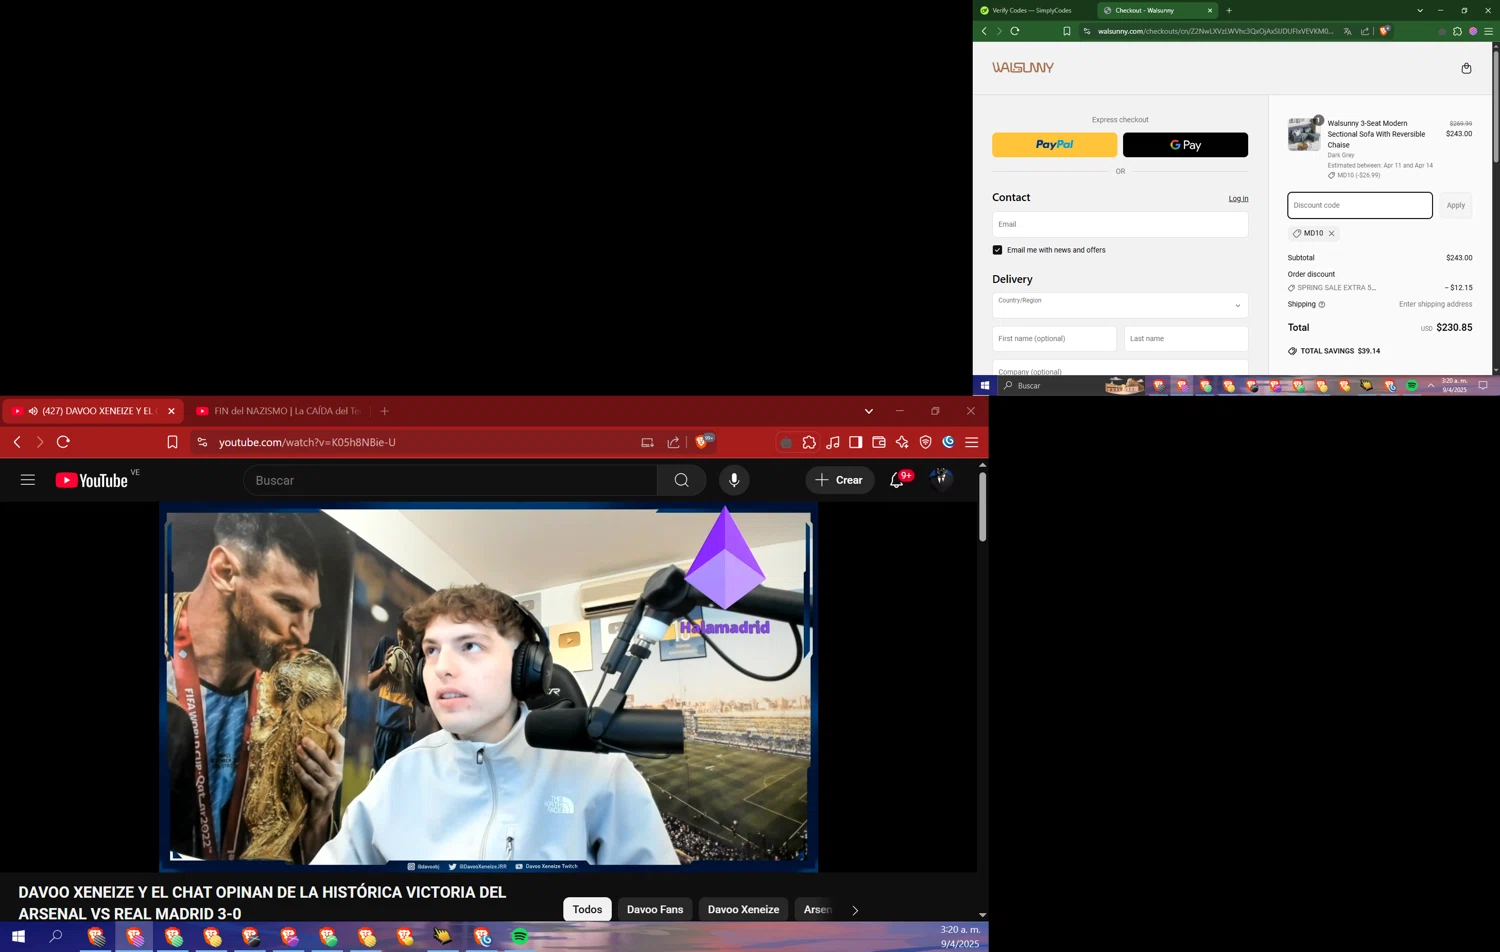Go back in the Walsunny browser window
The height and width of the screenshot is (952, 1500).
tap(984, 31)
